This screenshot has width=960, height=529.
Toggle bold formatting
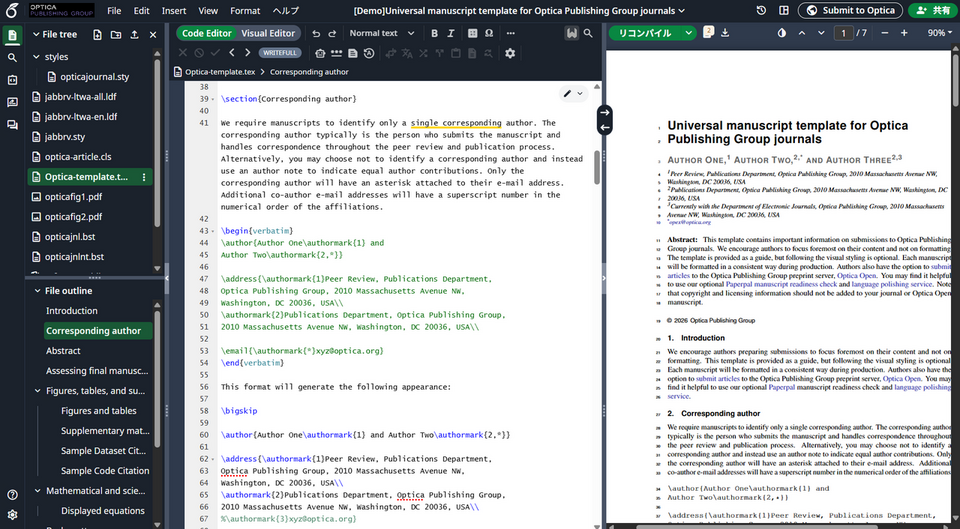click(x=435, y=33)
